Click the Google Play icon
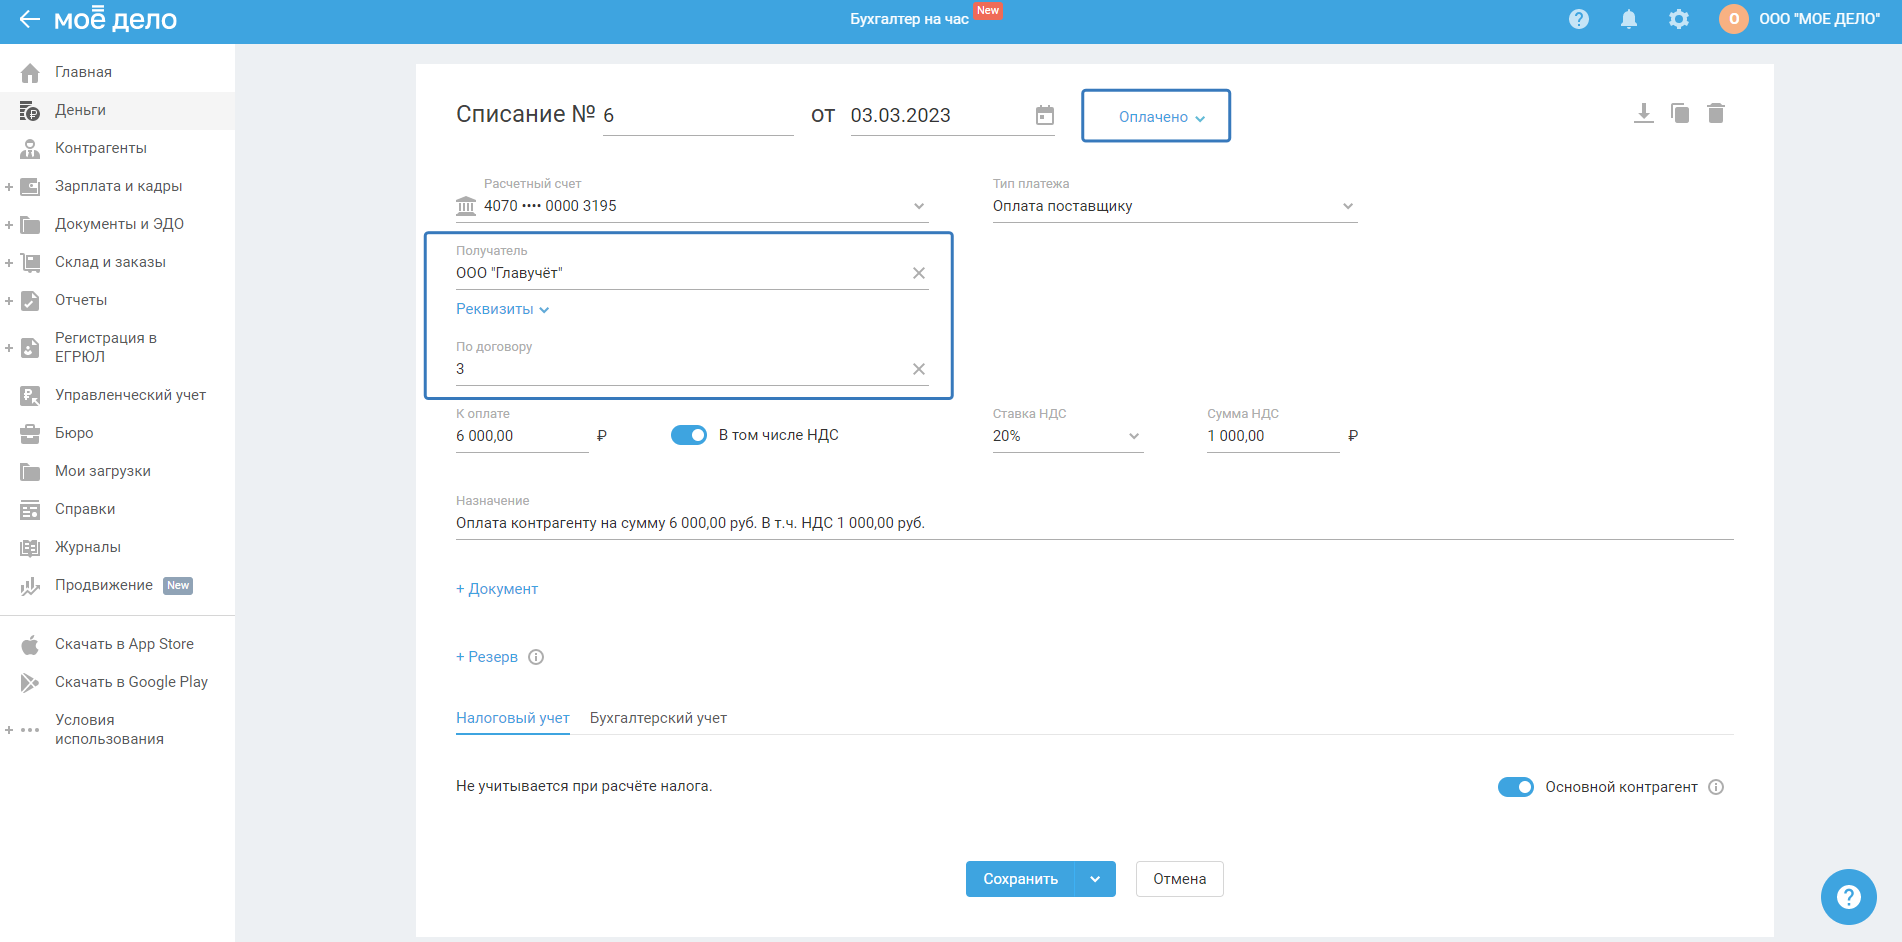Viewport: 1902px width, 942px height. point(30,682)
